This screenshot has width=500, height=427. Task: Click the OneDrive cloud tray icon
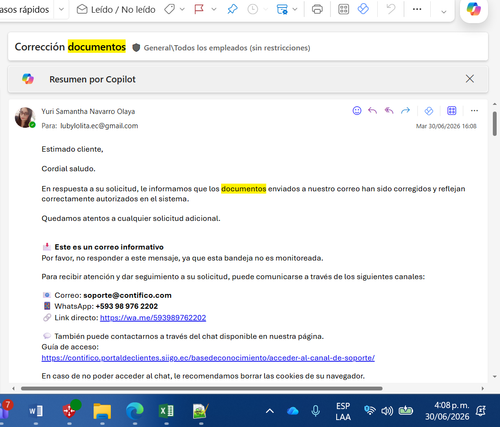coord(293,411)
